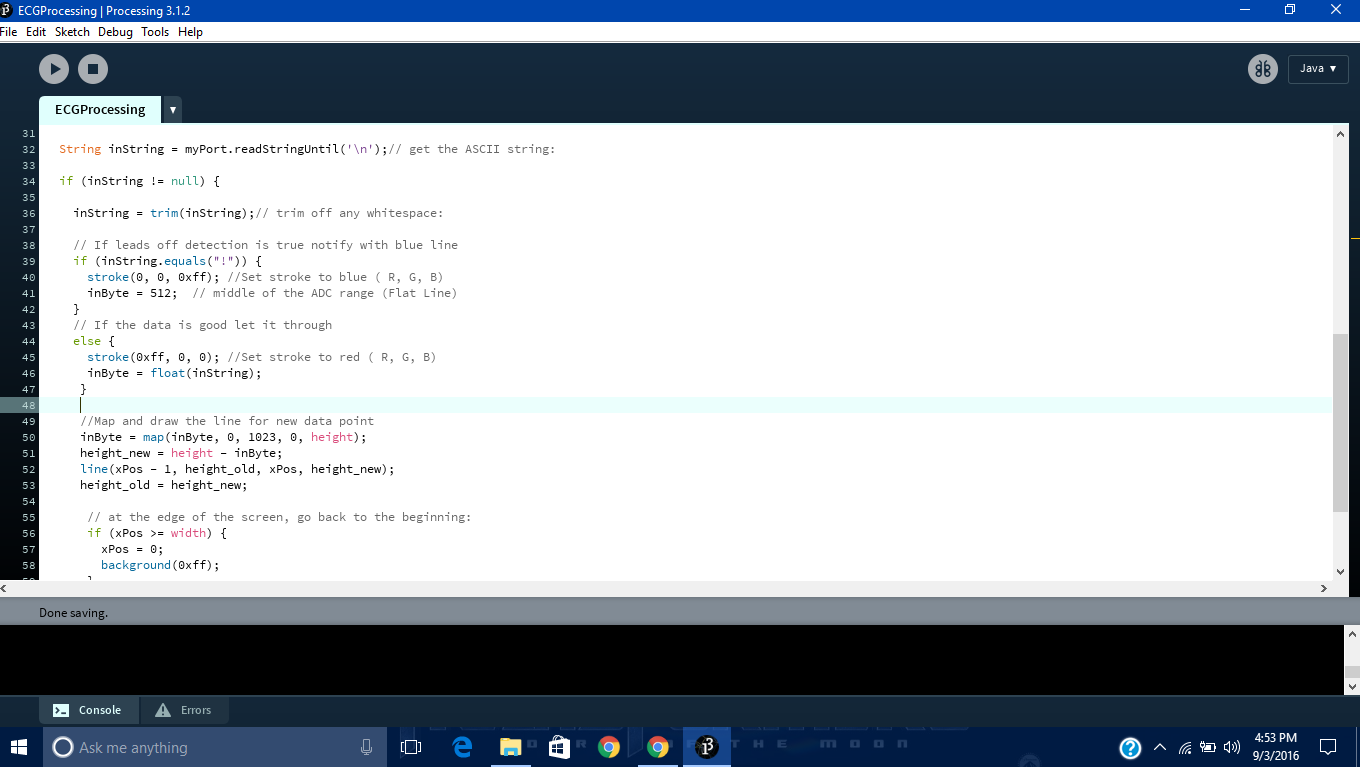Click the horizontal scroll right arrow
This screenshot has height=772, width=1360.
(x=1324, y=588)
